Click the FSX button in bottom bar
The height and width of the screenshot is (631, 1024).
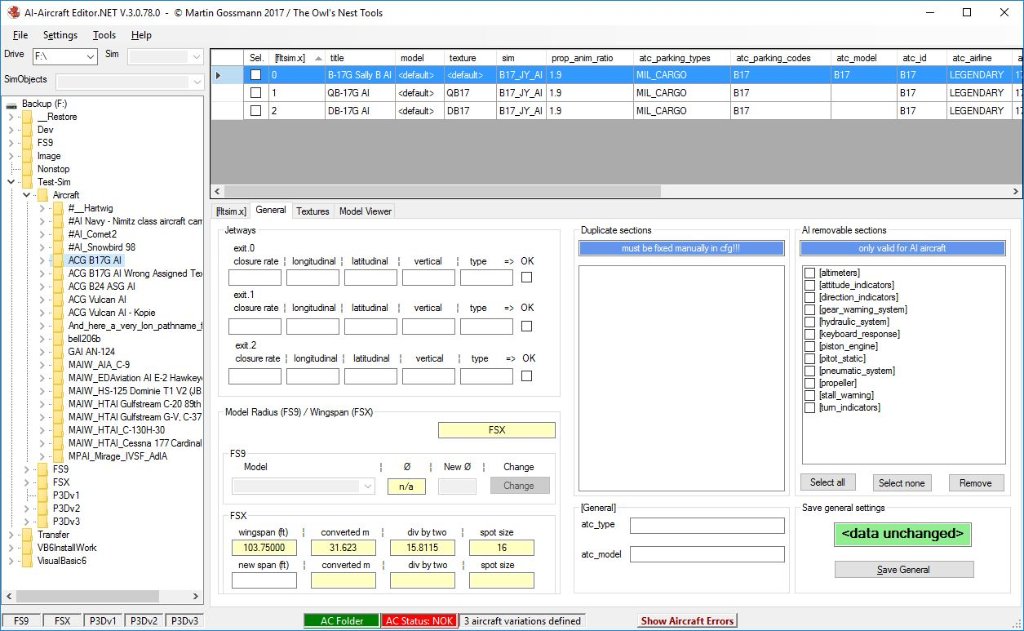[62, 621]
